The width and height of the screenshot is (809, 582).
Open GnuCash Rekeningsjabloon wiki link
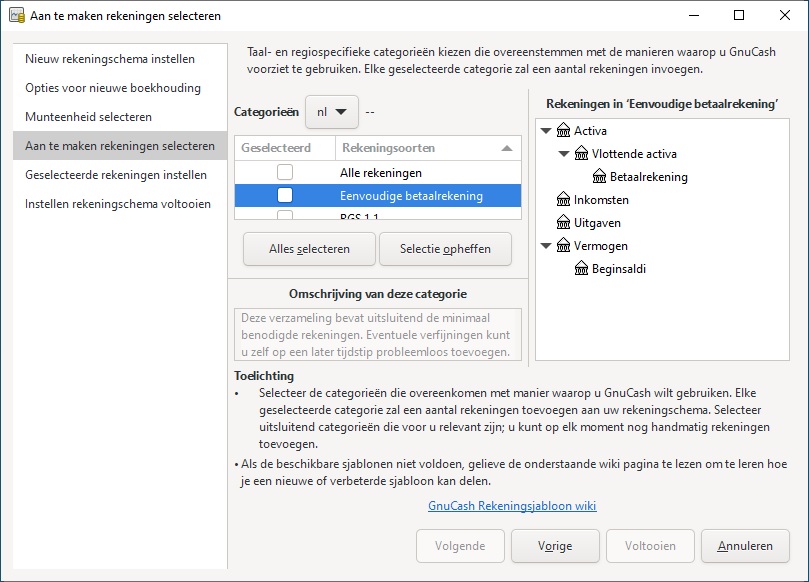512,506
